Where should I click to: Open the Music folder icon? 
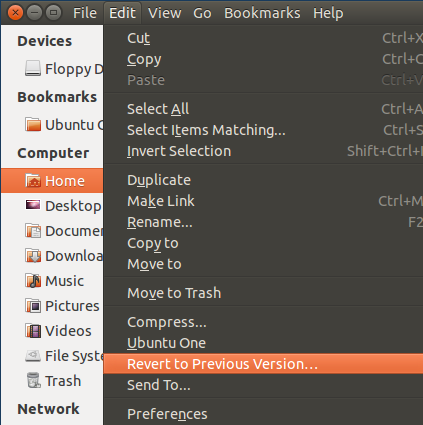click(33, 281)
